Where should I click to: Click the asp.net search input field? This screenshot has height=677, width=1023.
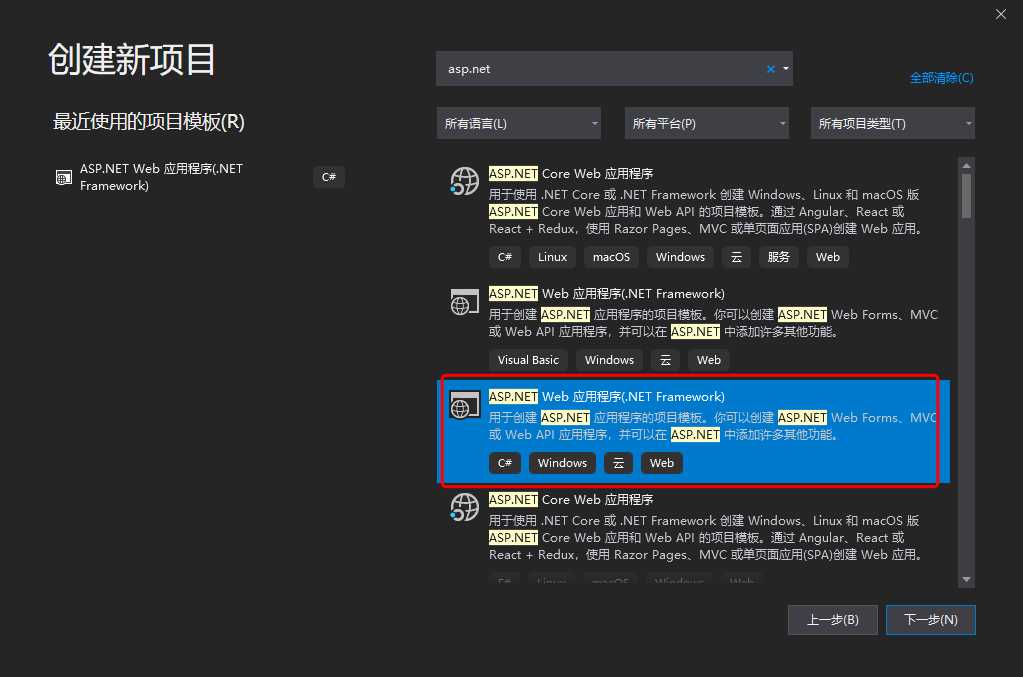pyautogui.click(x=600, y=69)
